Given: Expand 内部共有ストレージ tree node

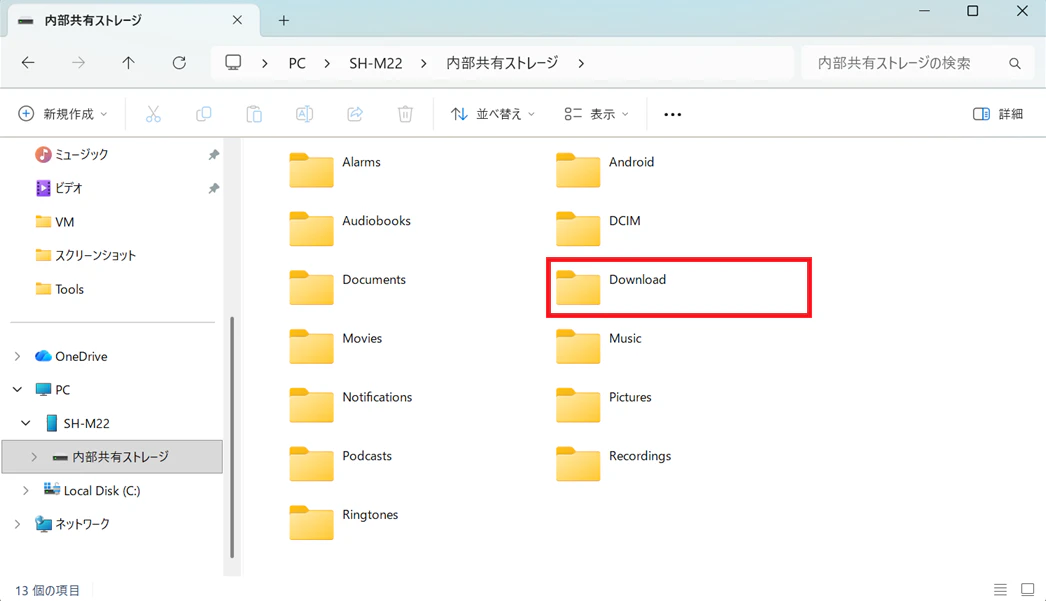Looking at the screenshot, I should tap(34, 457).
